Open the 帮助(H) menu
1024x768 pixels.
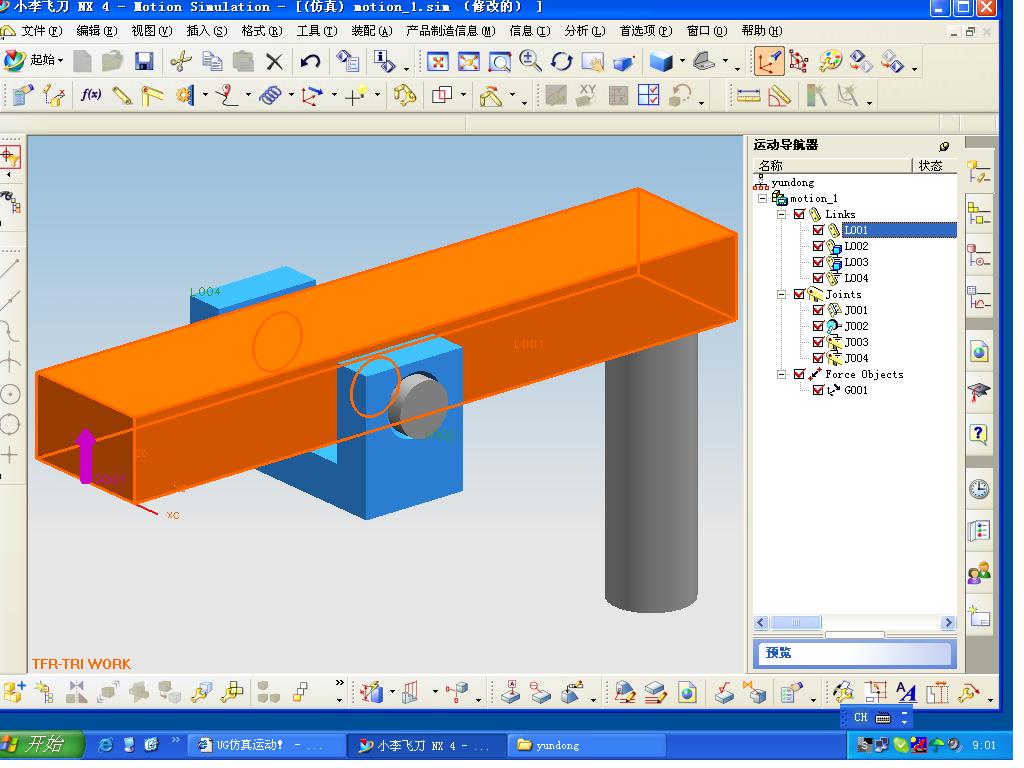[761, 31]
